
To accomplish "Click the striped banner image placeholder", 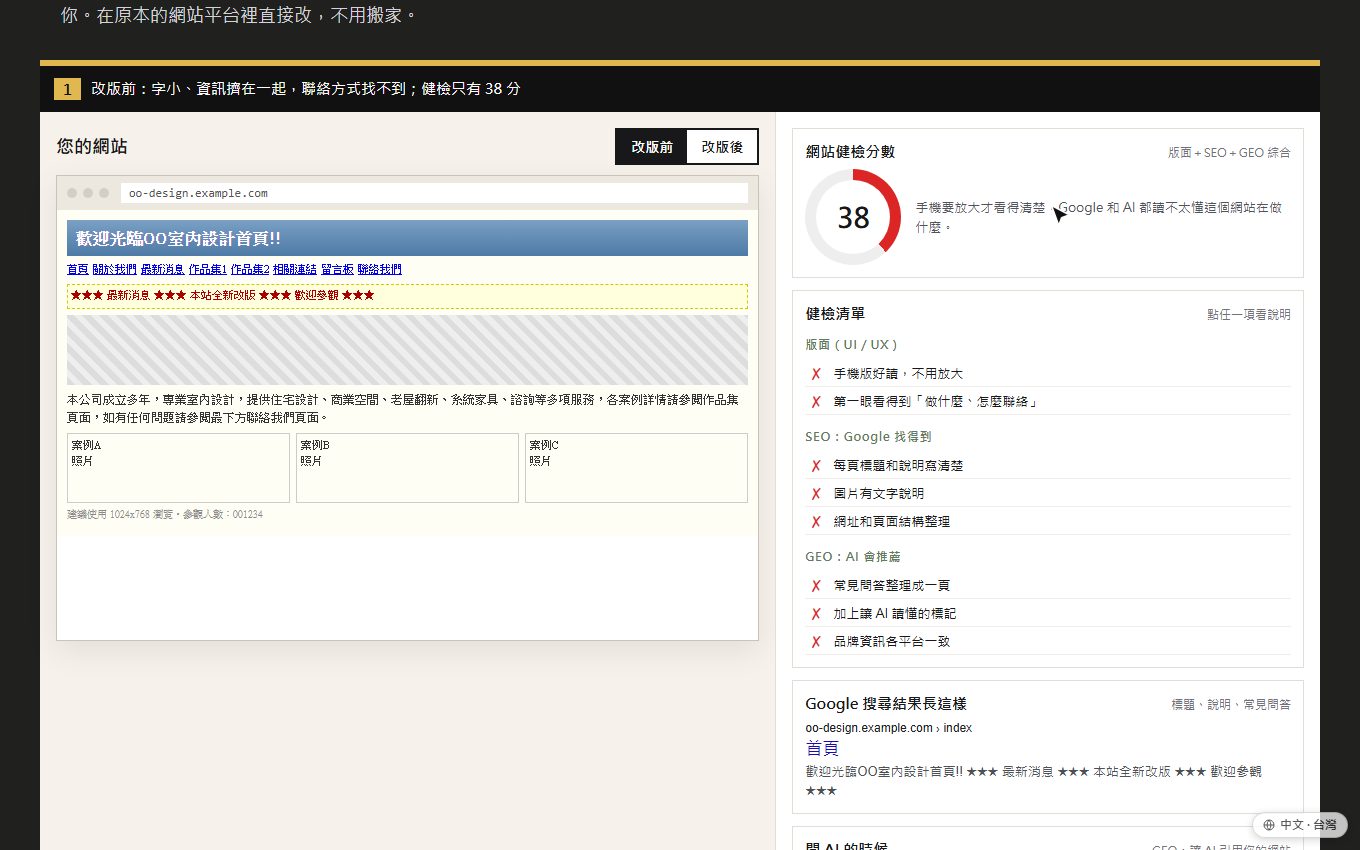I will [407, 350].
